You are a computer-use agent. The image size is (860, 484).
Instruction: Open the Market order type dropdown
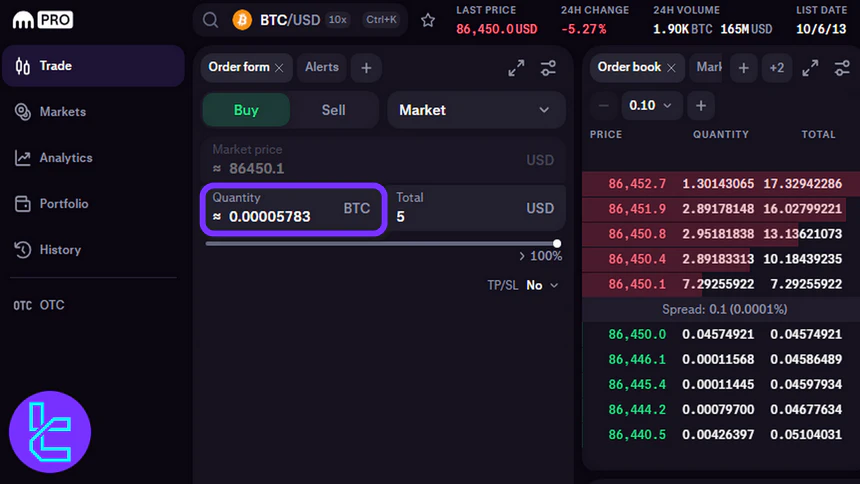(476, 110)
